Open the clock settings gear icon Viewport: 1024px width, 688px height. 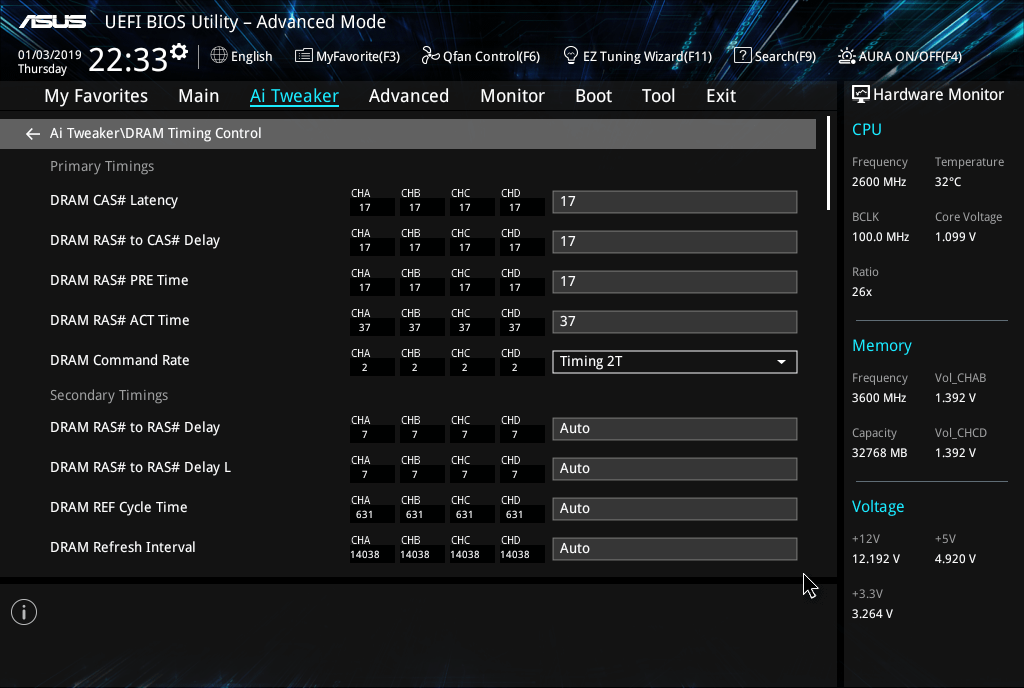pos(179,52)
